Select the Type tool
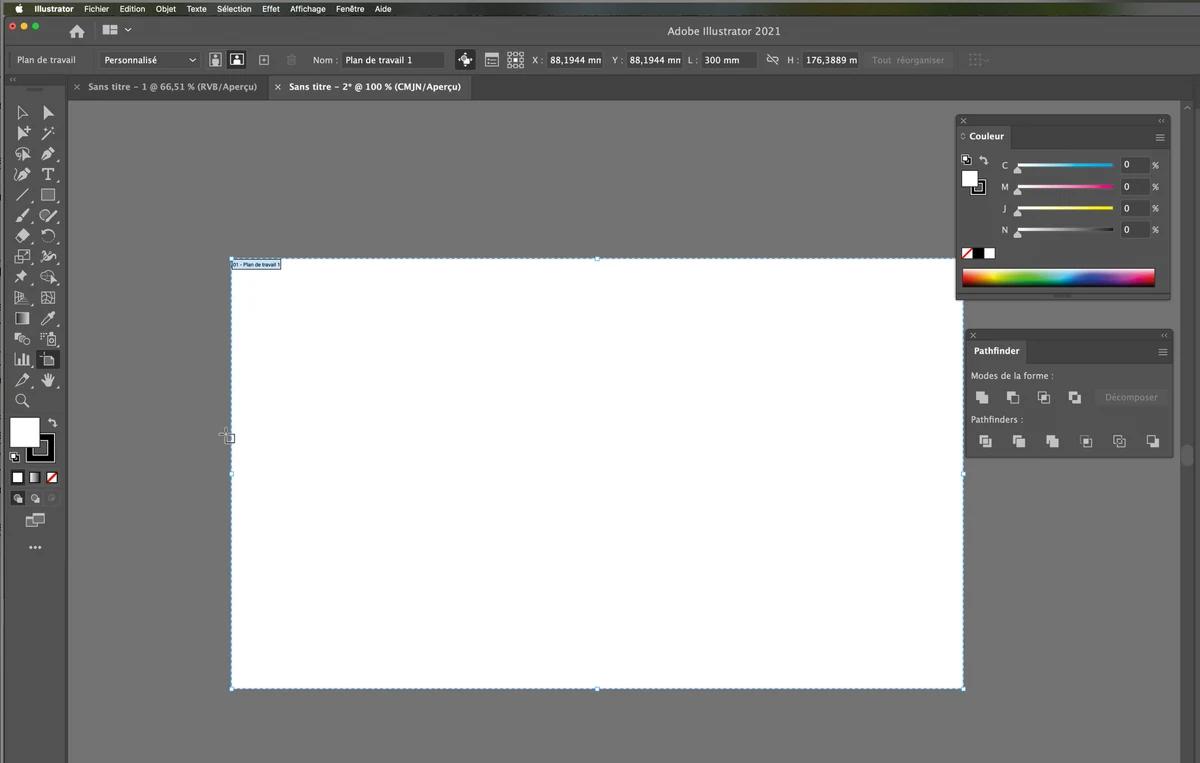1200x763 pixels. (48, 174)
